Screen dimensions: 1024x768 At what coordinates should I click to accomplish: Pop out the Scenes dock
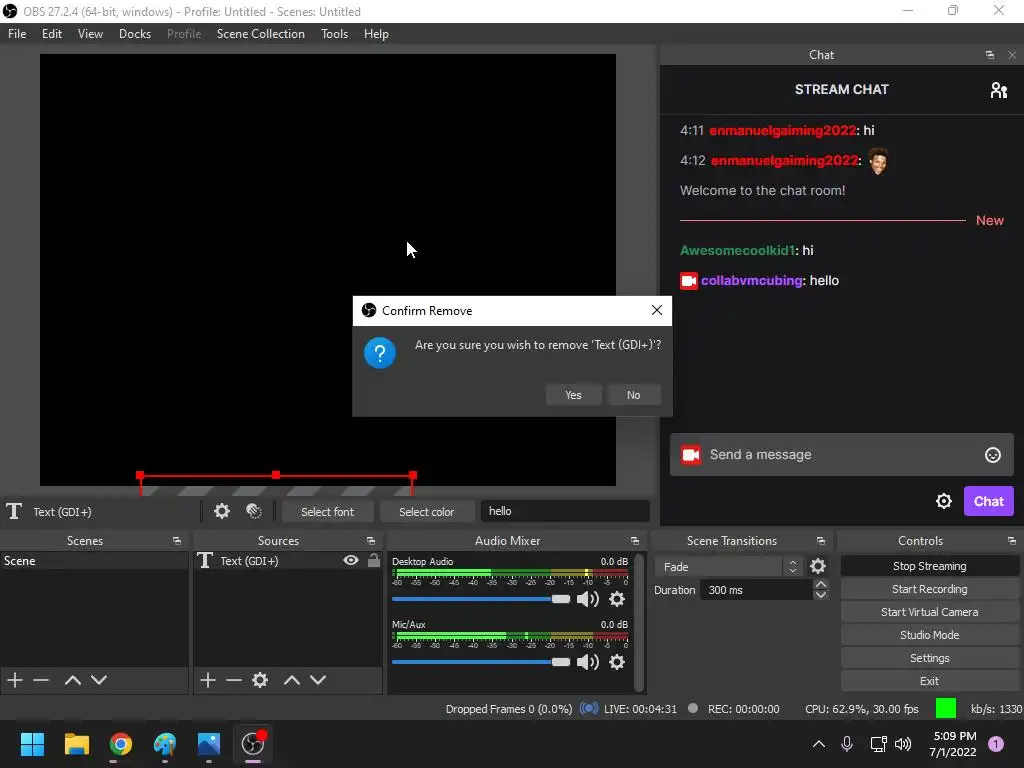176,541
